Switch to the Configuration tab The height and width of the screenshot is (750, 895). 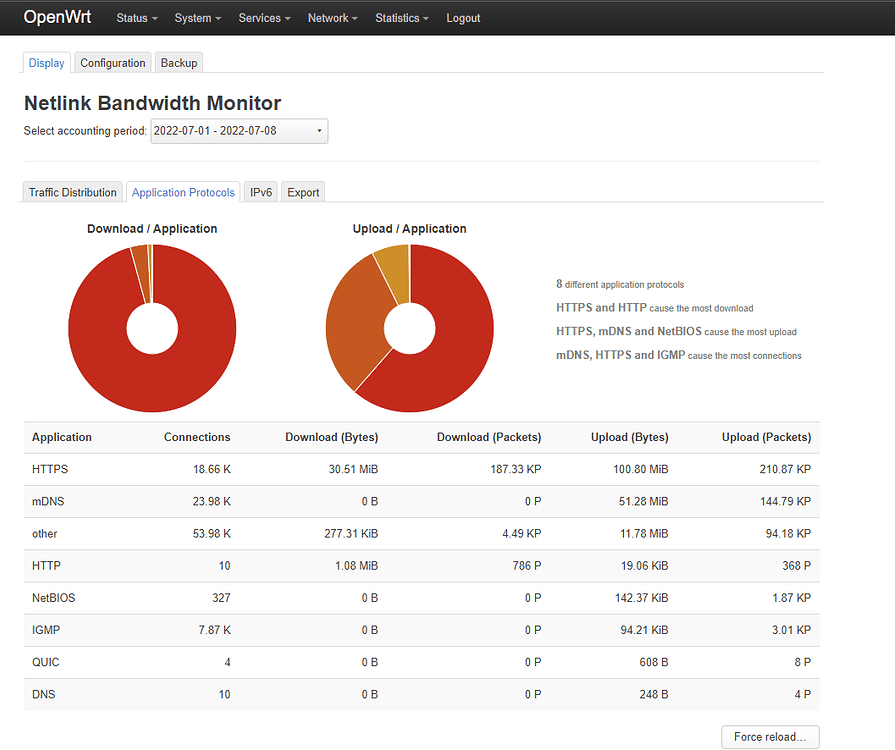click(x=112, y=62)
